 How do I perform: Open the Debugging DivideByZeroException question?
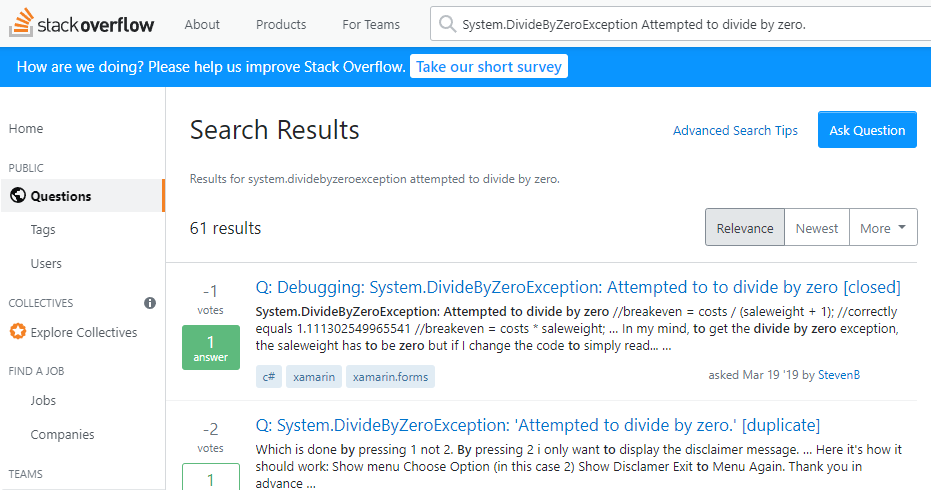point(577,287)
